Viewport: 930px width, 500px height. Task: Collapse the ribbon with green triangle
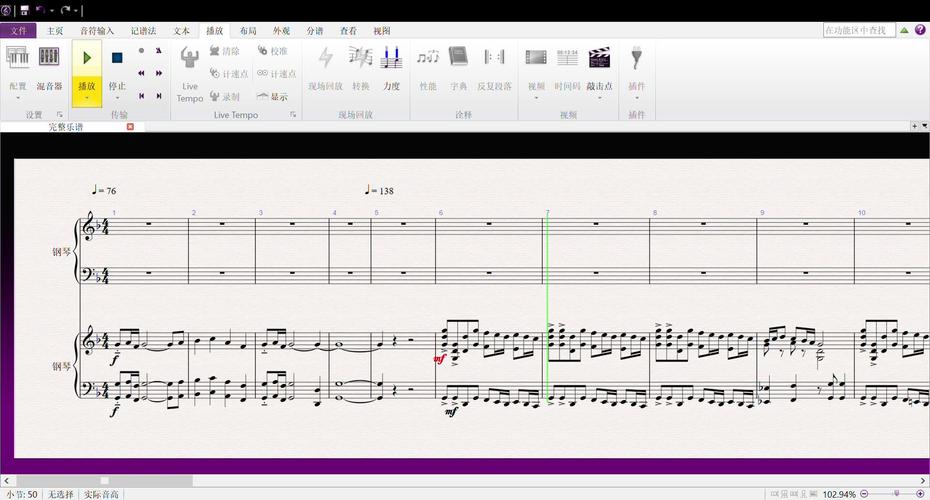(904, 30)
